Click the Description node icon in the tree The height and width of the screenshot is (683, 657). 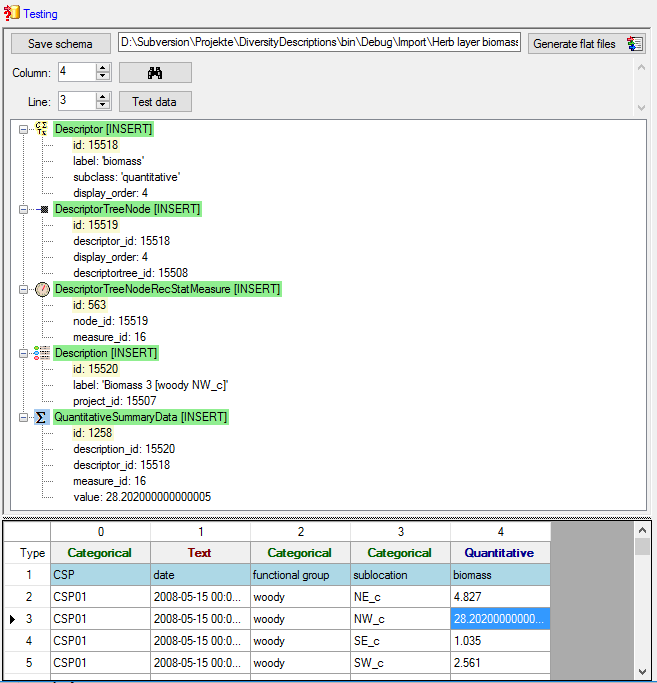(42, 353)
